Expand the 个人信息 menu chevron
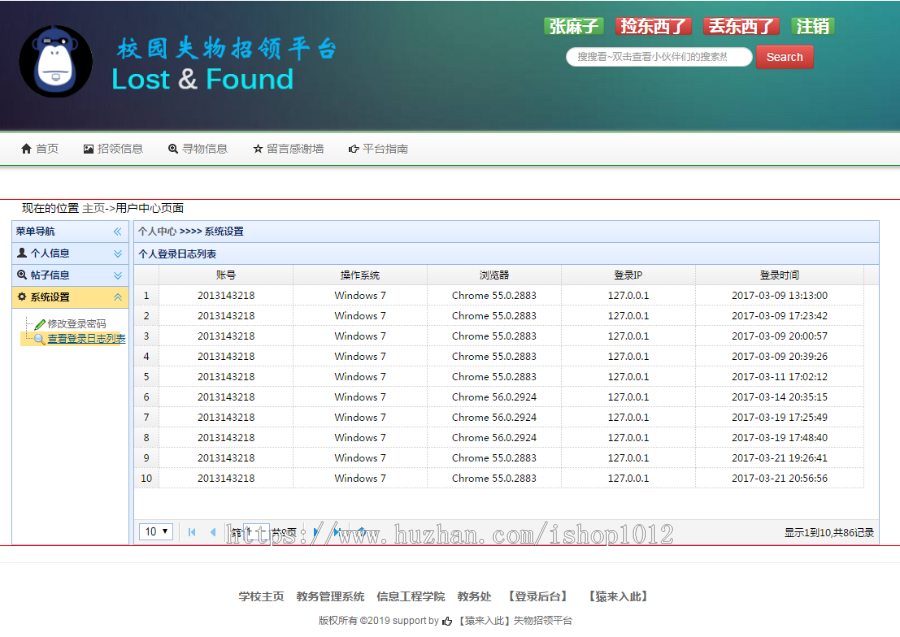Screen dimensions: 900x637 (x=117, y=253)
